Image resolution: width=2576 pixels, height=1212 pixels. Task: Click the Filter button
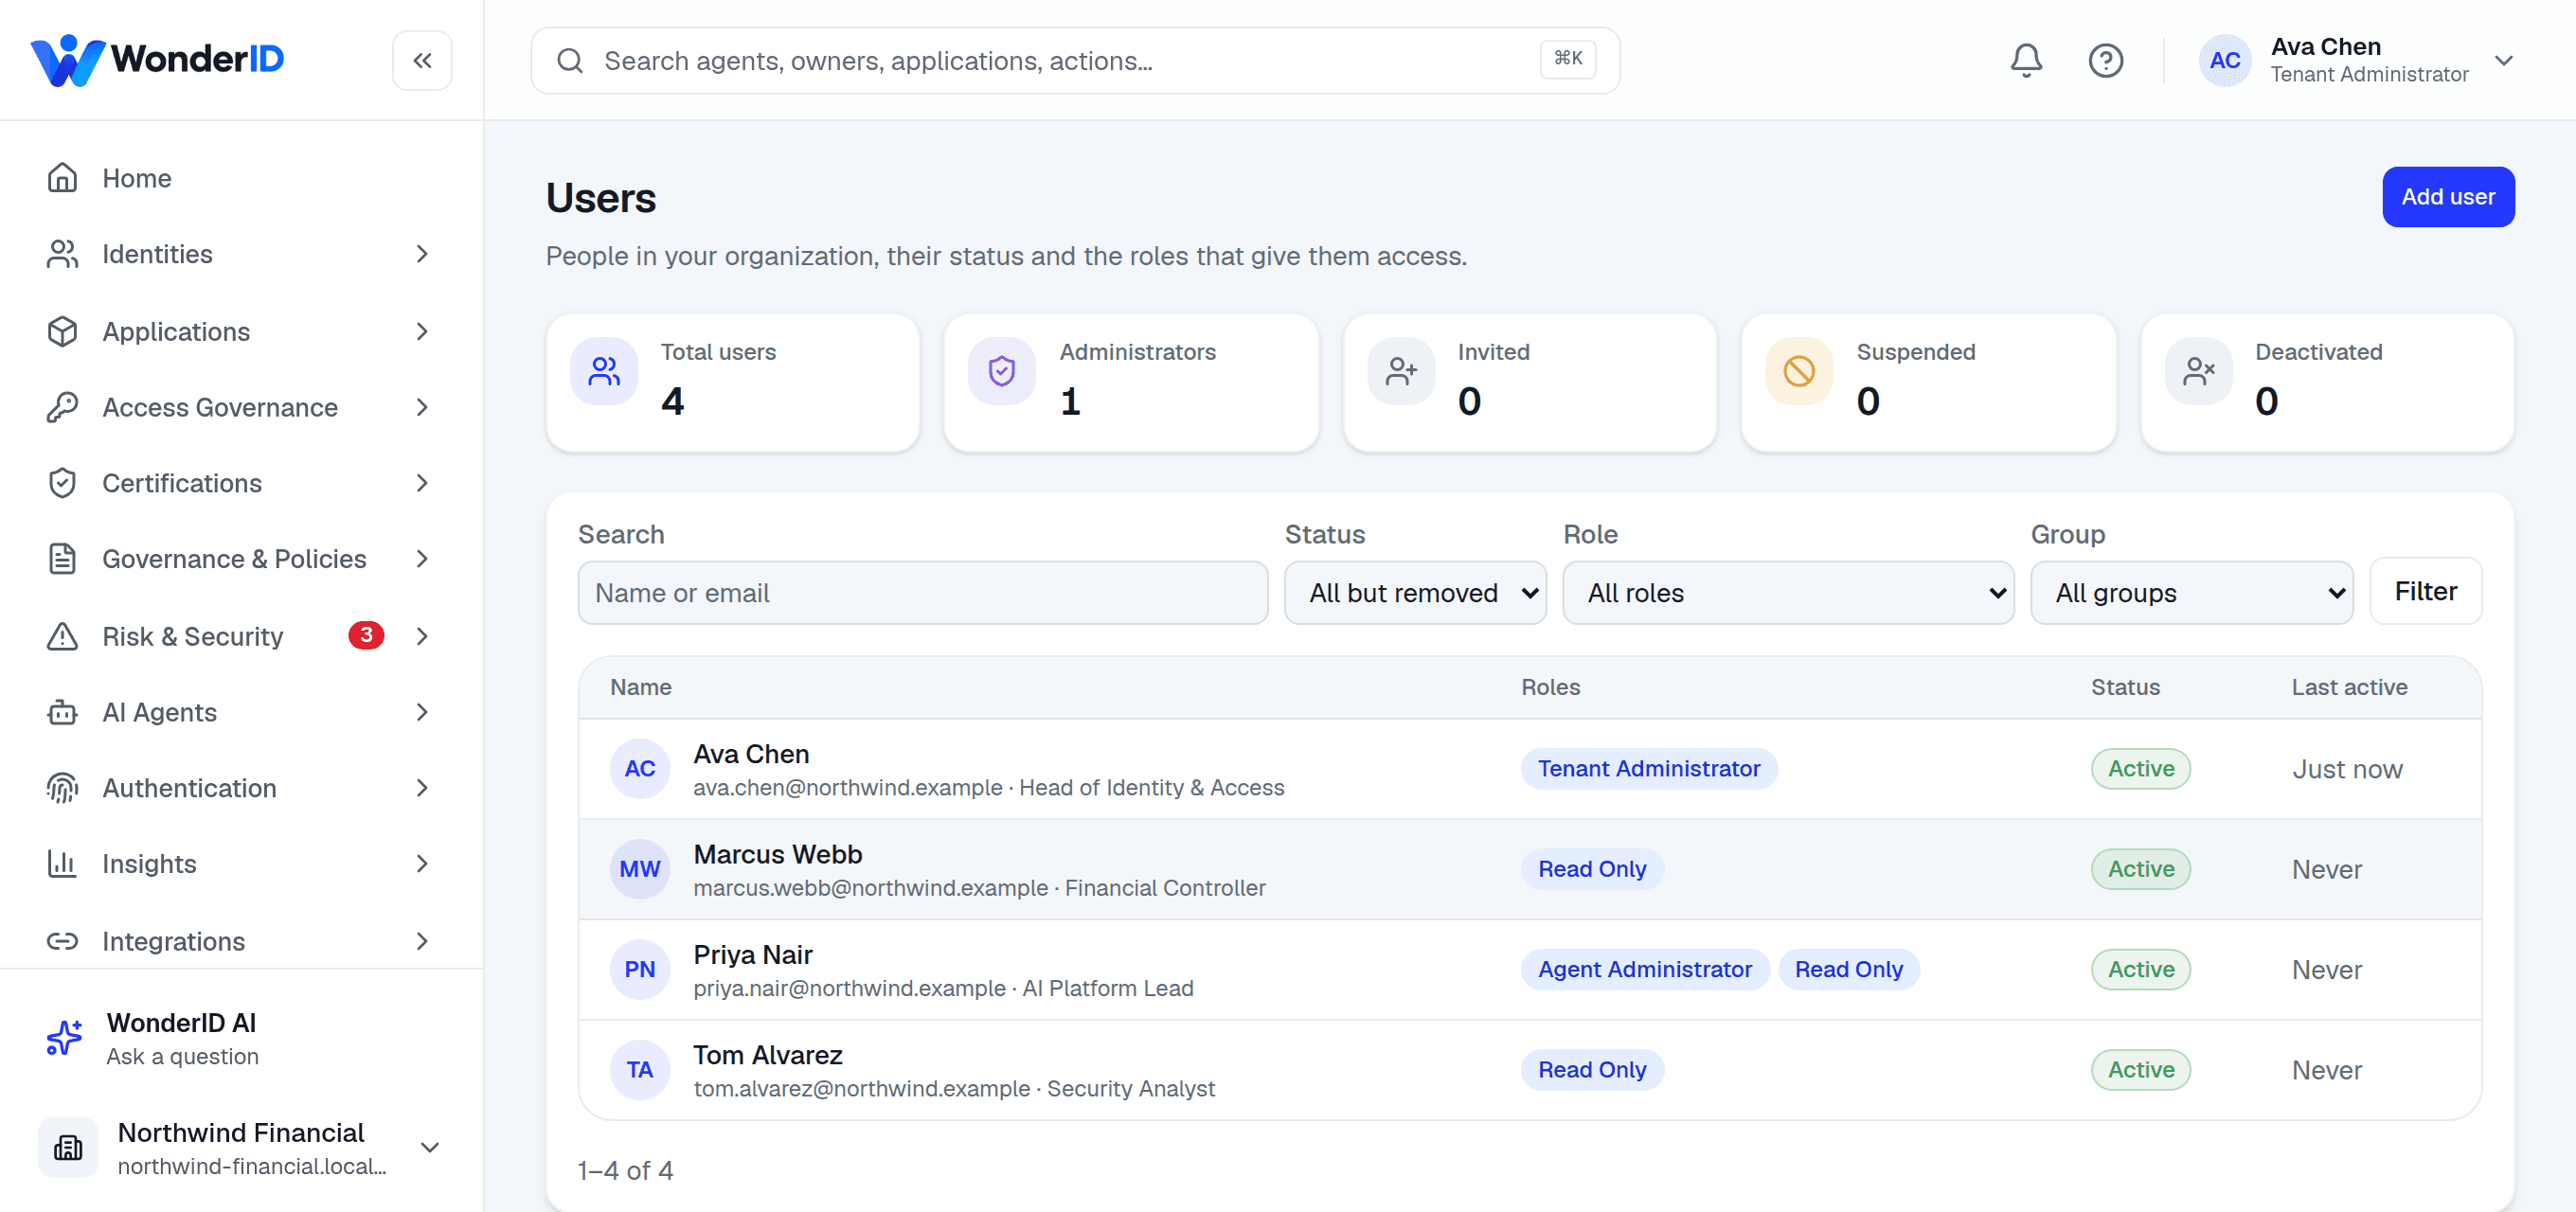click(x=2425, y=592)
